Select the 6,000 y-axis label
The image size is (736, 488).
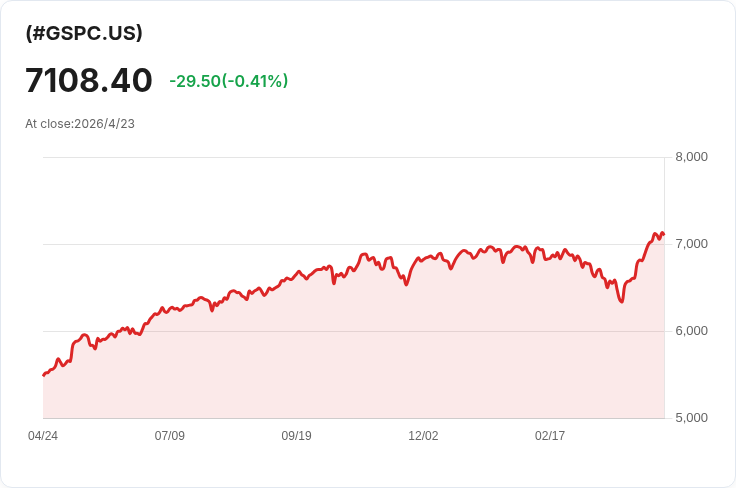(691, 331)
